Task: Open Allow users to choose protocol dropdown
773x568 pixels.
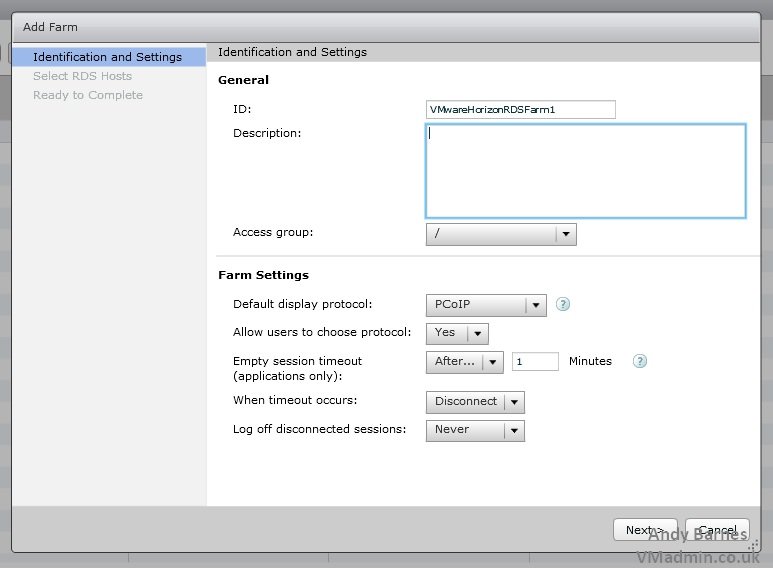Action: (457, 333)
